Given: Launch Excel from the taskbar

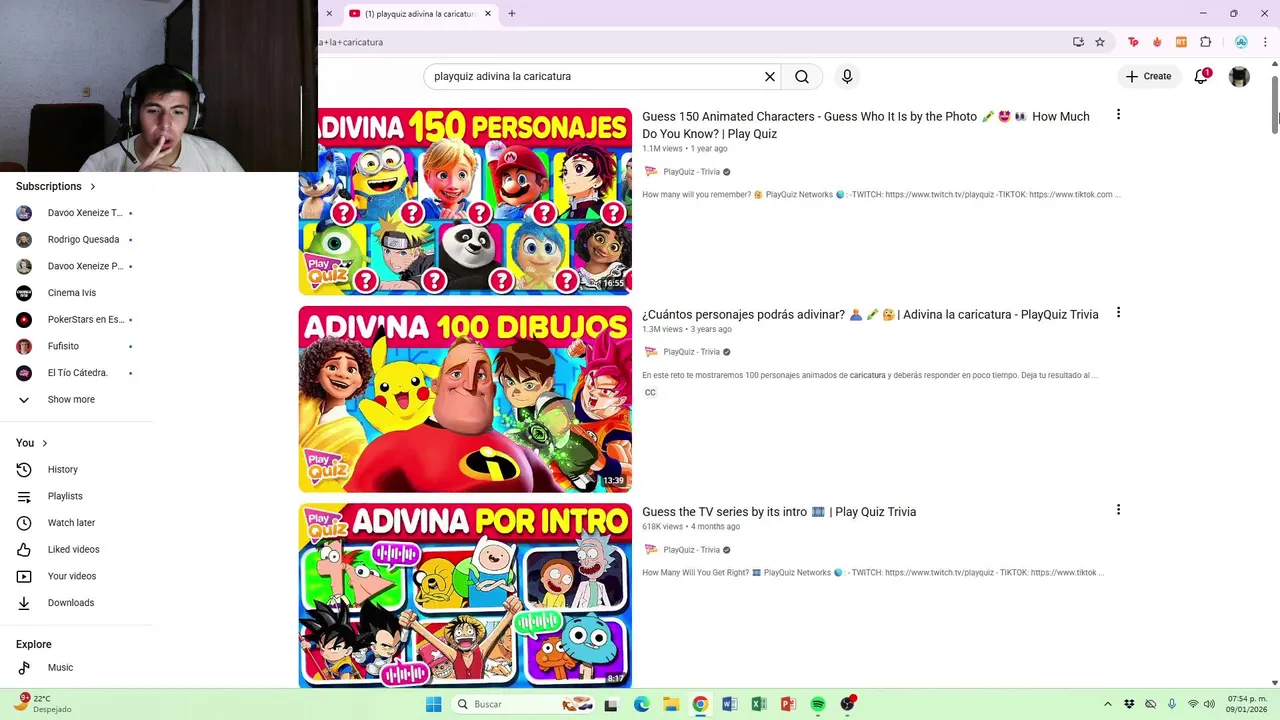Looking at the screenshot, I should (x=759, y=704).
